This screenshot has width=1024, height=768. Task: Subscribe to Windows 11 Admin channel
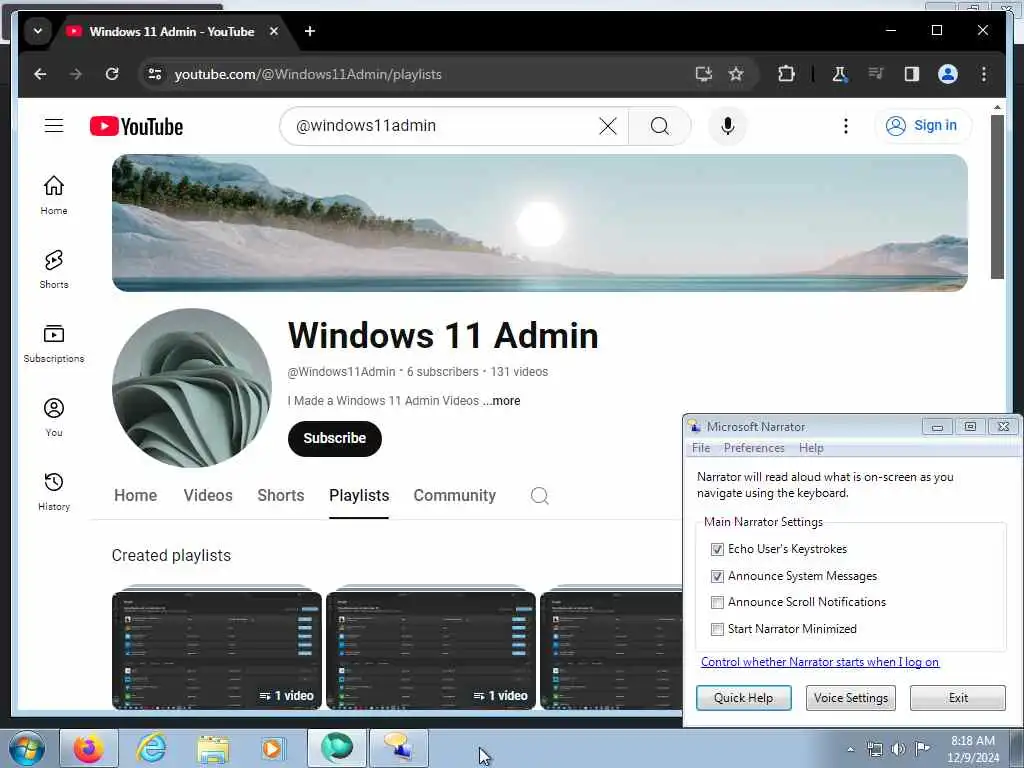click(x=334, y=438)
